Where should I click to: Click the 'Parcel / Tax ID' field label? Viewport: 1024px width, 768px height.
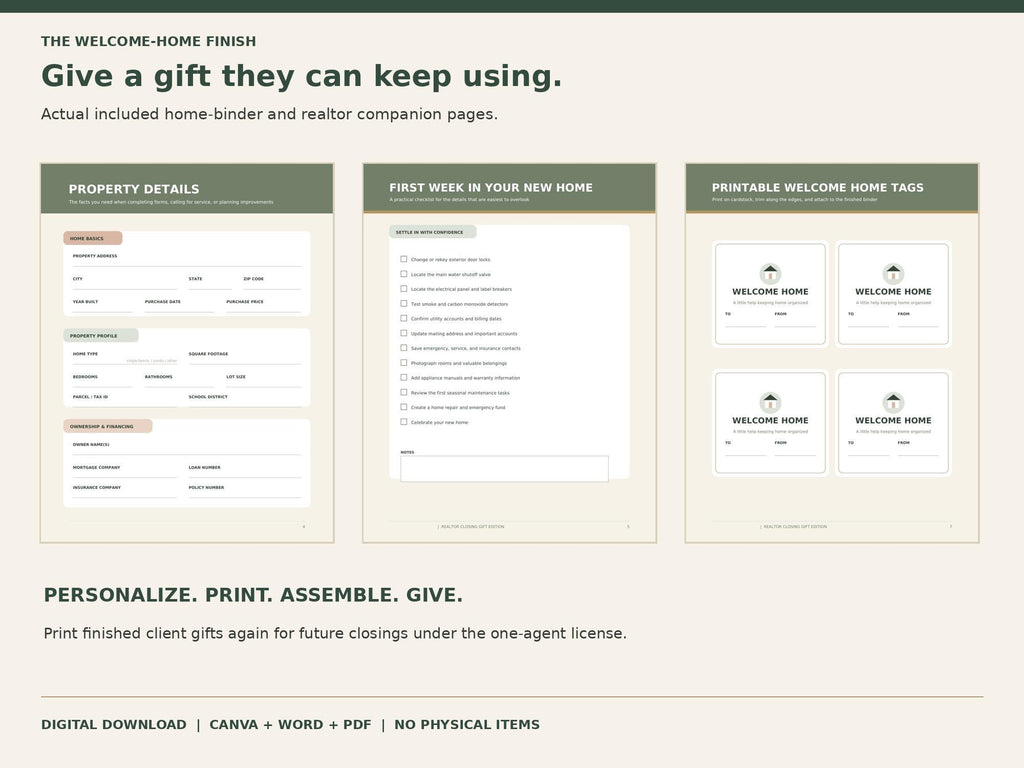(x=90, y=396)
